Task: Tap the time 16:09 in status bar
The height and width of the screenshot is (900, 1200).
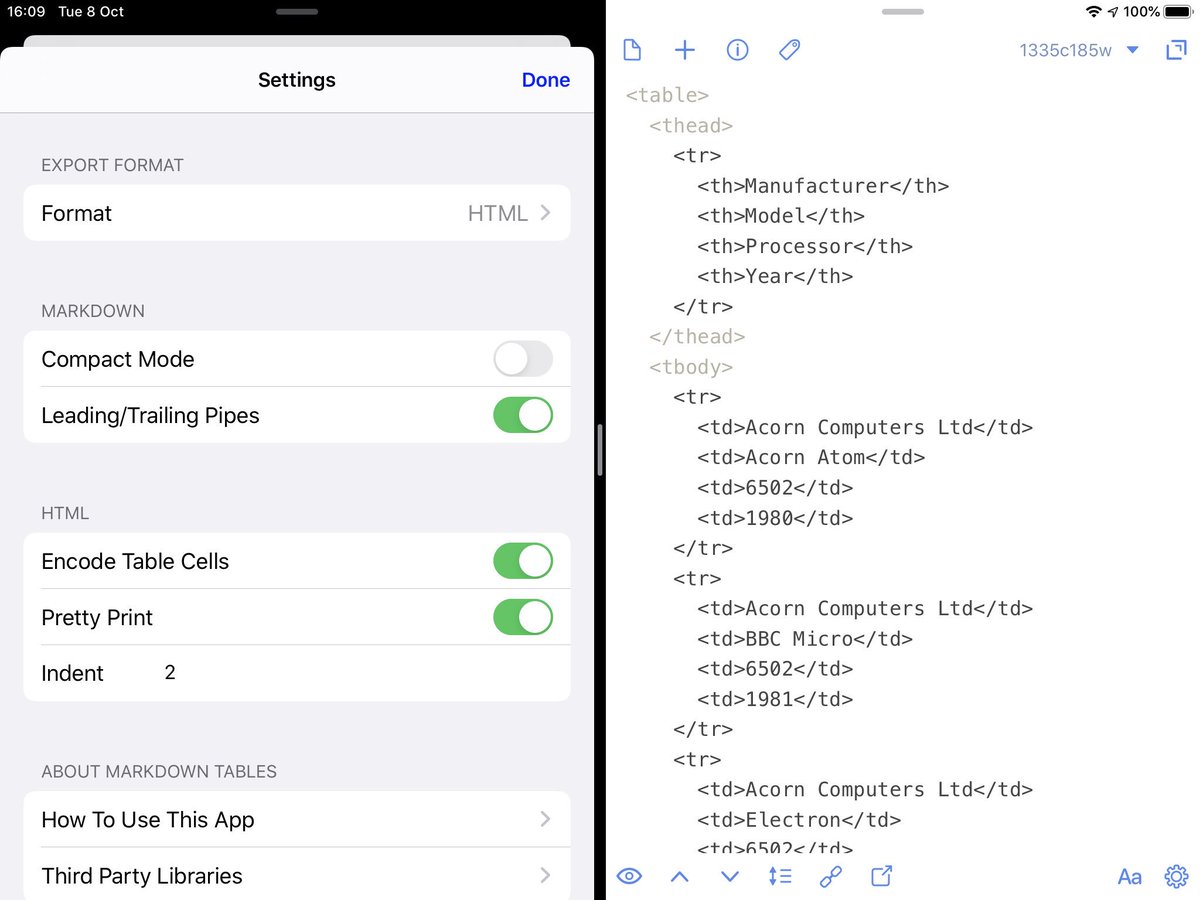Action: click(x=27, y=12)
